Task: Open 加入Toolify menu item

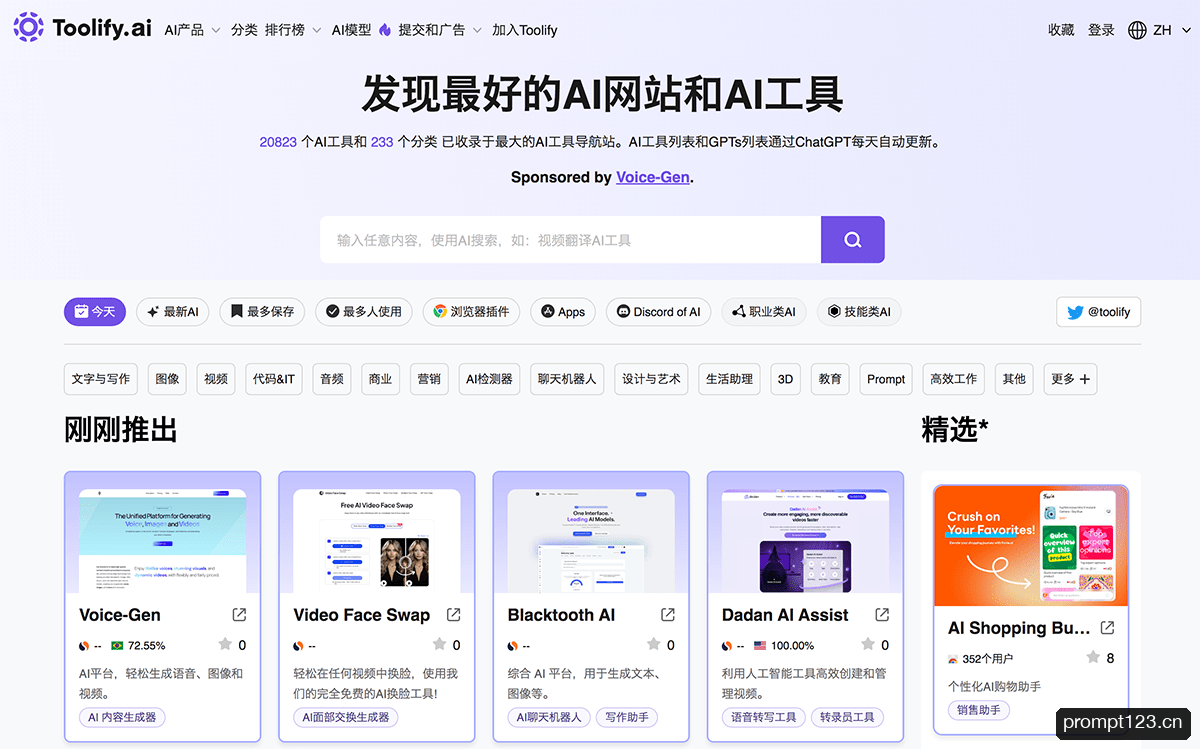Action: click(525, 30)
